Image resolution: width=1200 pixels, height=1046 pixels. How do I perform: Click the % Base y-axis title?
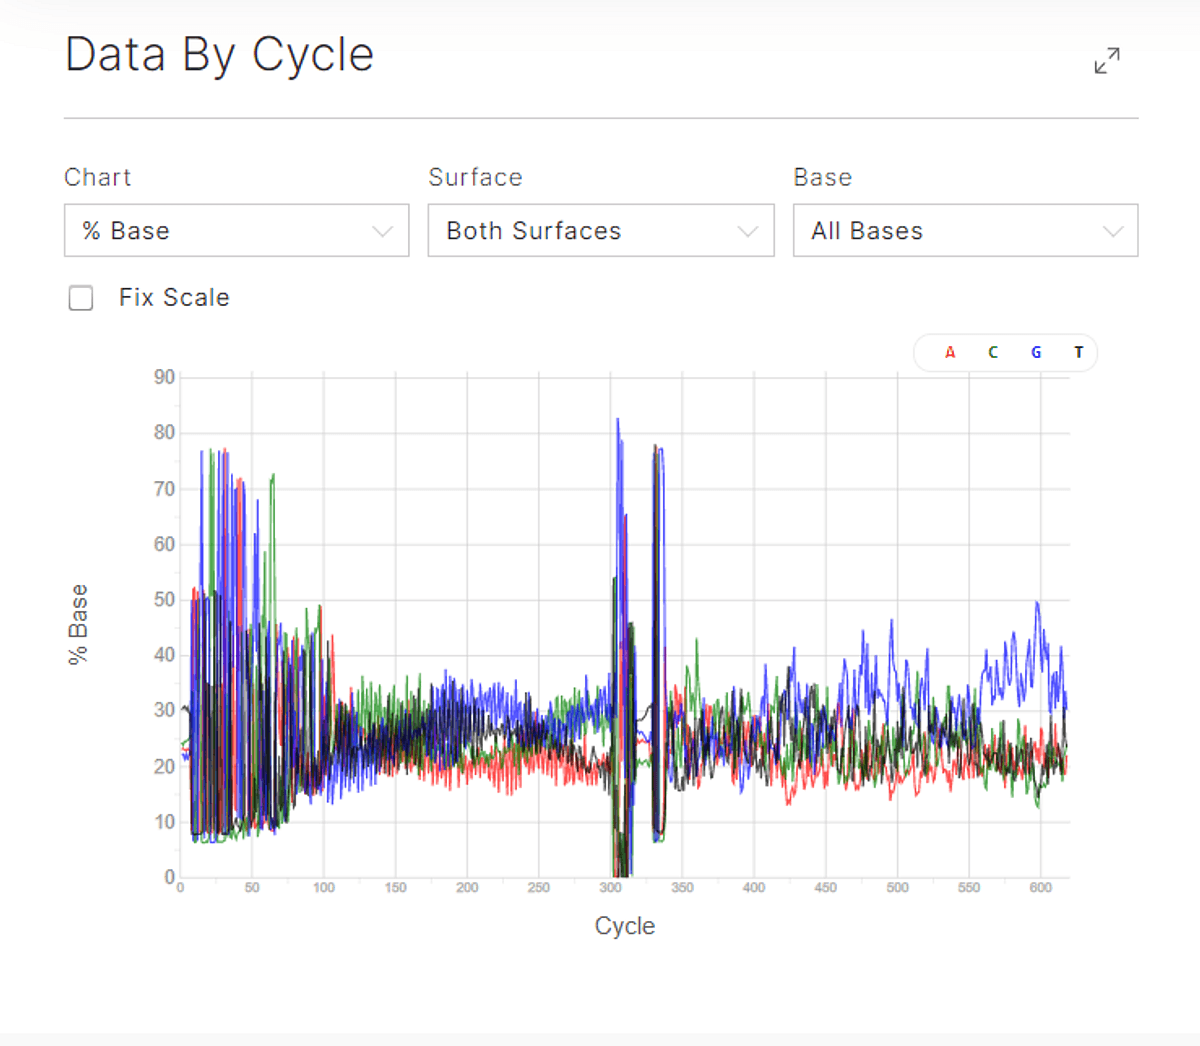tap(78, 625)
